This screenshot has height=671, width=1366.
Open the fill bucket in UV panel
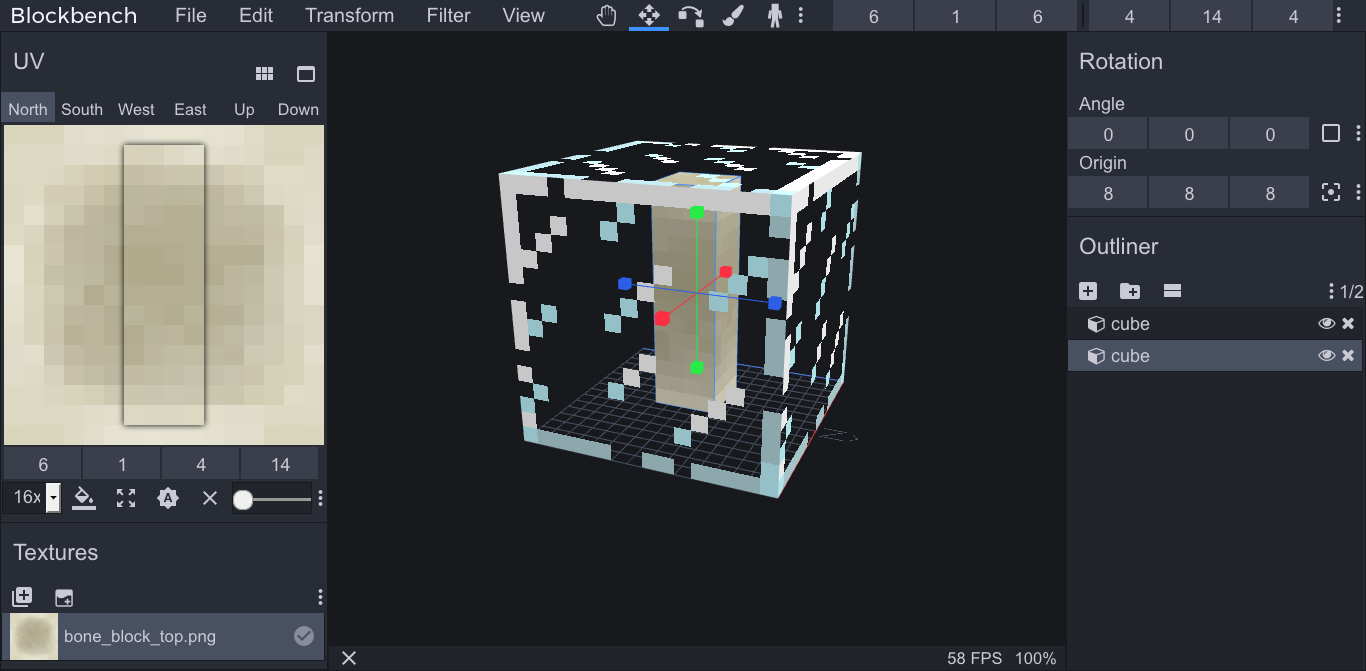tap(84, 497)
